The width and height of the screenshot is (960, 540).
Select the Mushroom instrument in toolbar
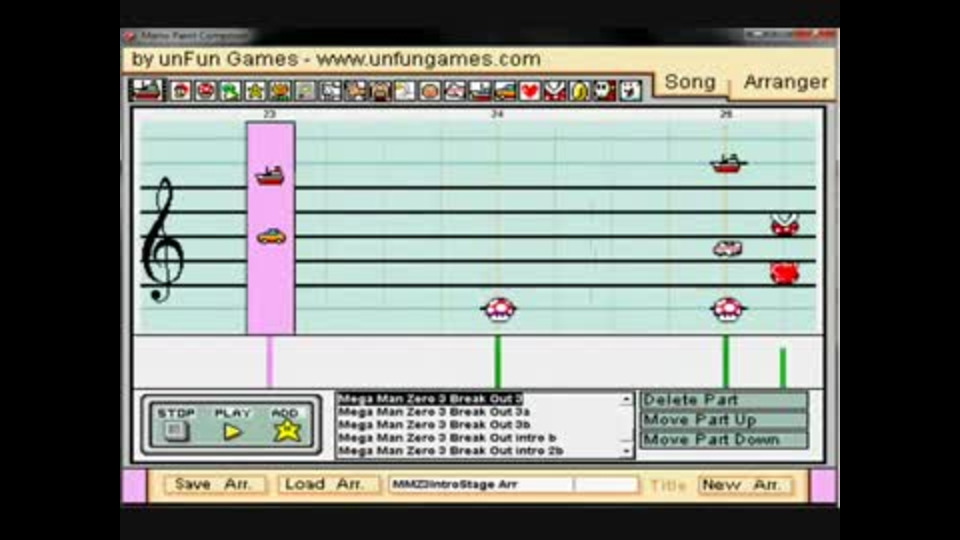[206, 91]
